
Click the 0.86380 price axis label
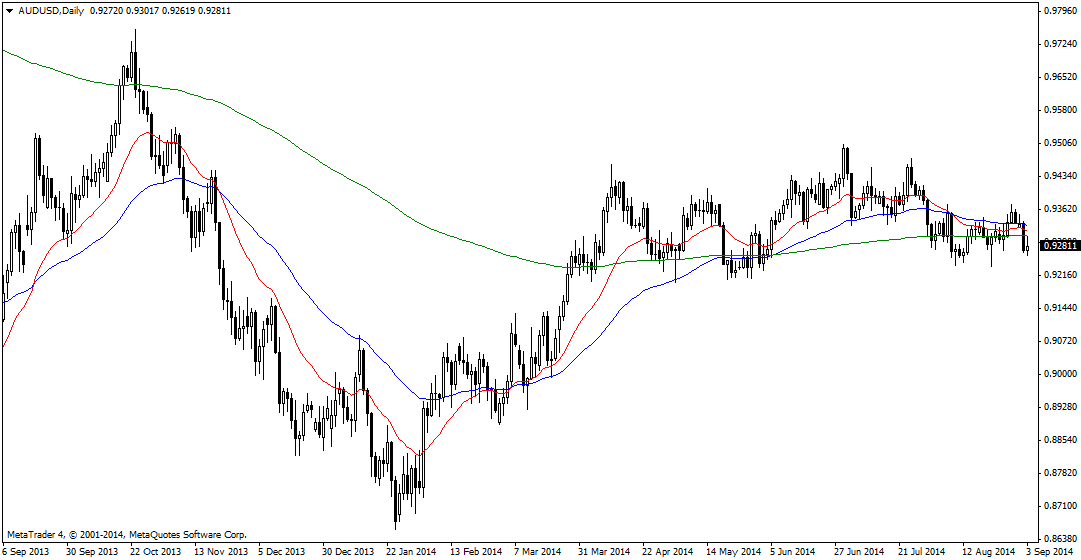(1058, 539)
